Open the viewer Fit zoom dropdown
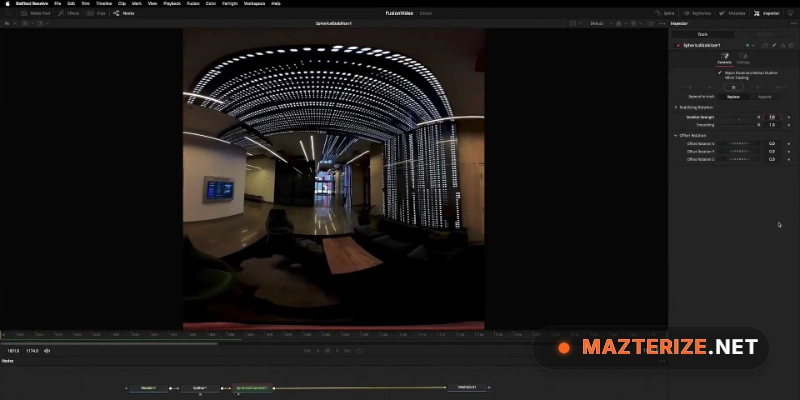This screenshot has width=800, height=400. pyautogui.click(x=10, y=23)
